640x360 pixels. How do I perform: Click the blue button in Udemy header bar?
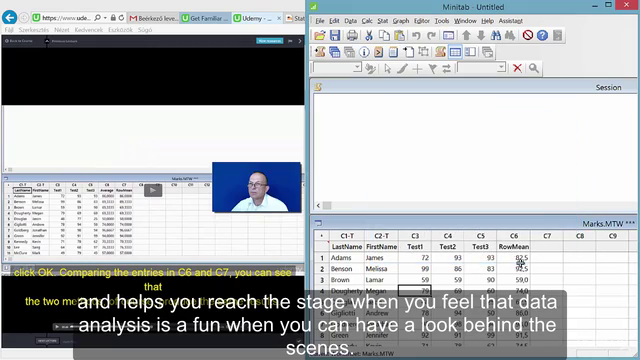tap(269, 41)
